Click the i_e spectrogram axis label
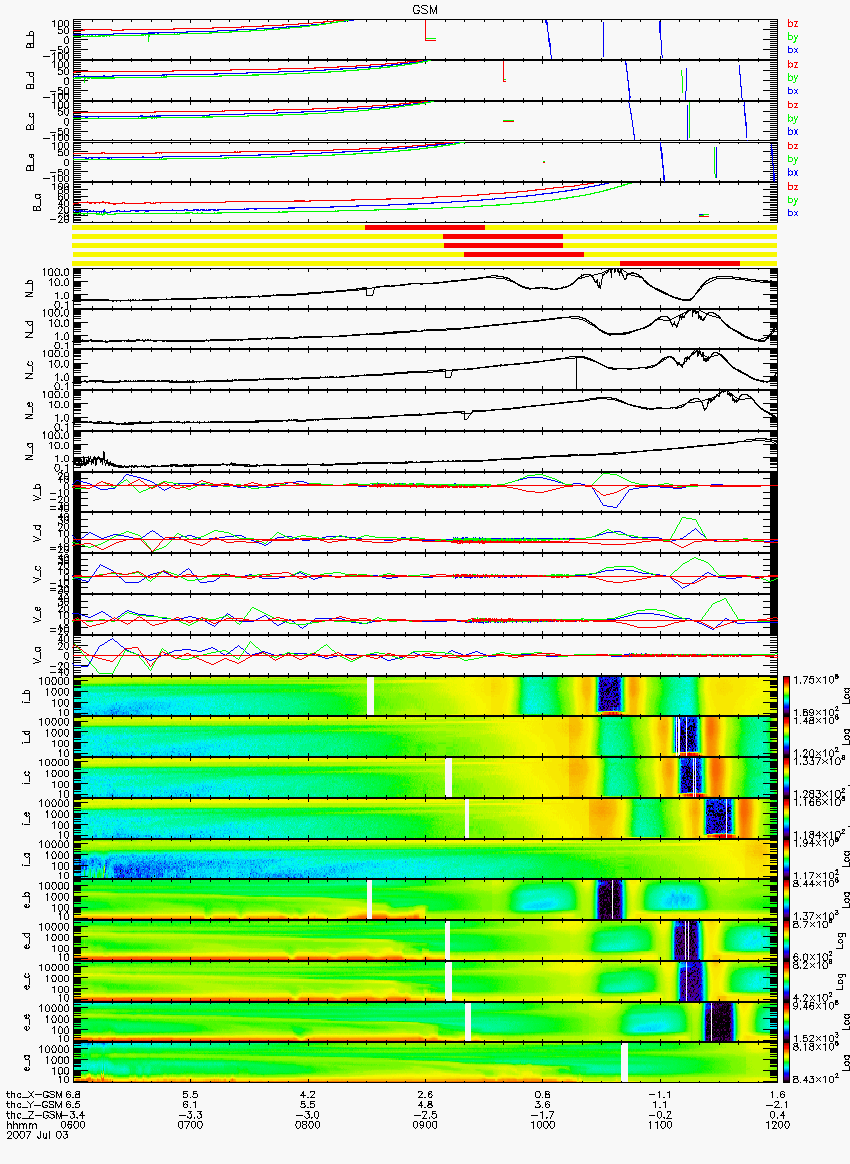The image size is (850, 1164). (x=26, y=818)
